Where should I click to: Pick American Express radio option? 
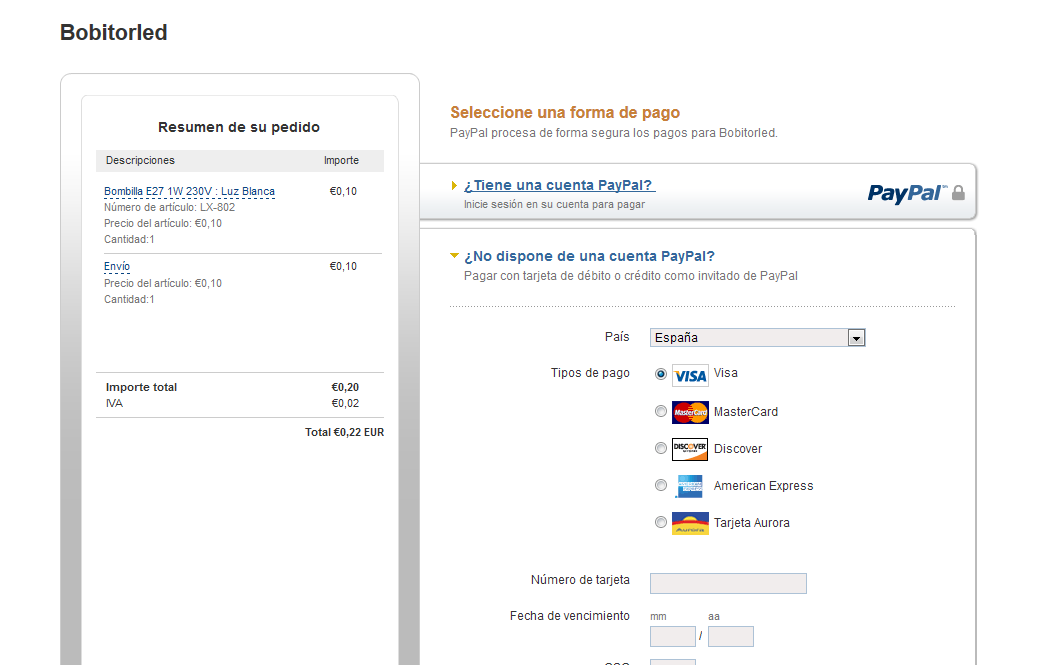click(661, 485)
